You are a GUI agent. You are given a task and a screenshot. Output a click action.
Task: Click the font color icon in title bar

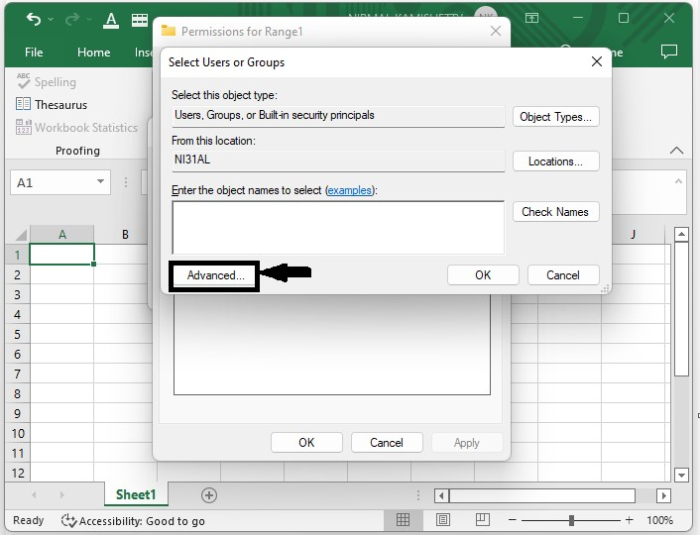point(111,20)
